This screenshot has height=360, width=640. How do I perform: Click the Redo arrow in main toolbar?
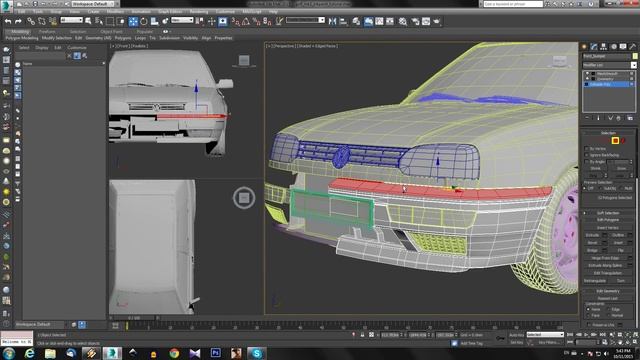18,21
